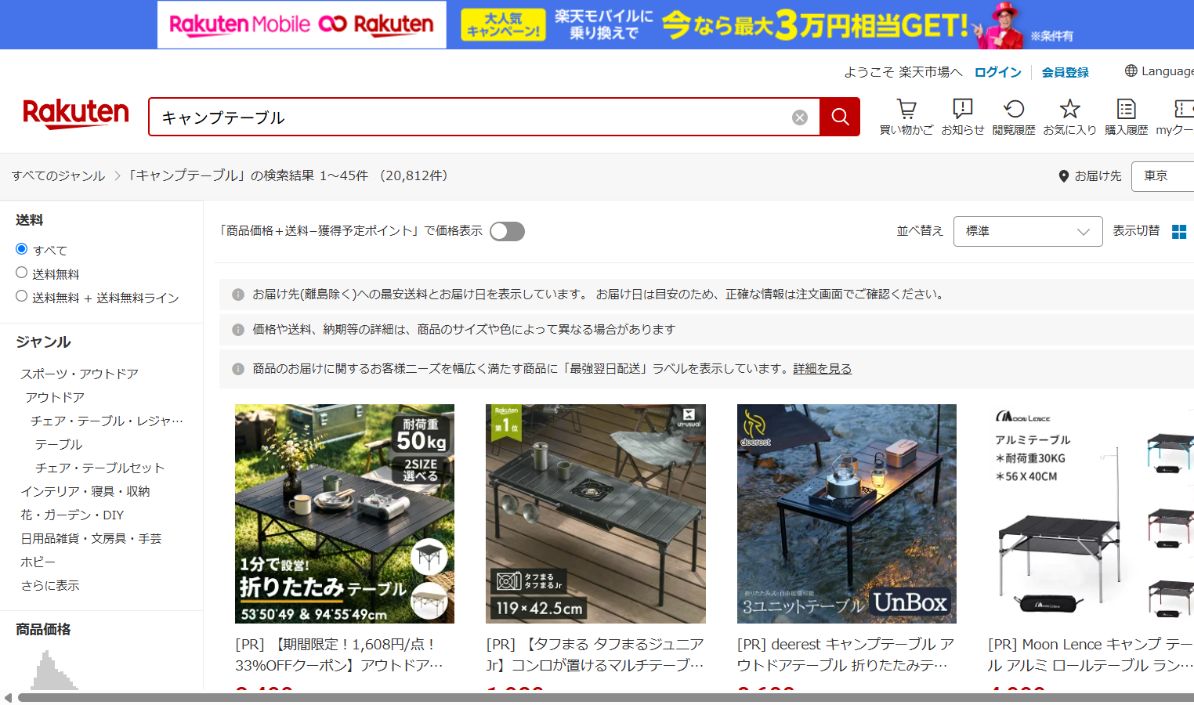This screenshot has height=705, width=1194.
Task: Toggle price display with shipping and points
Action: [507, 231]
